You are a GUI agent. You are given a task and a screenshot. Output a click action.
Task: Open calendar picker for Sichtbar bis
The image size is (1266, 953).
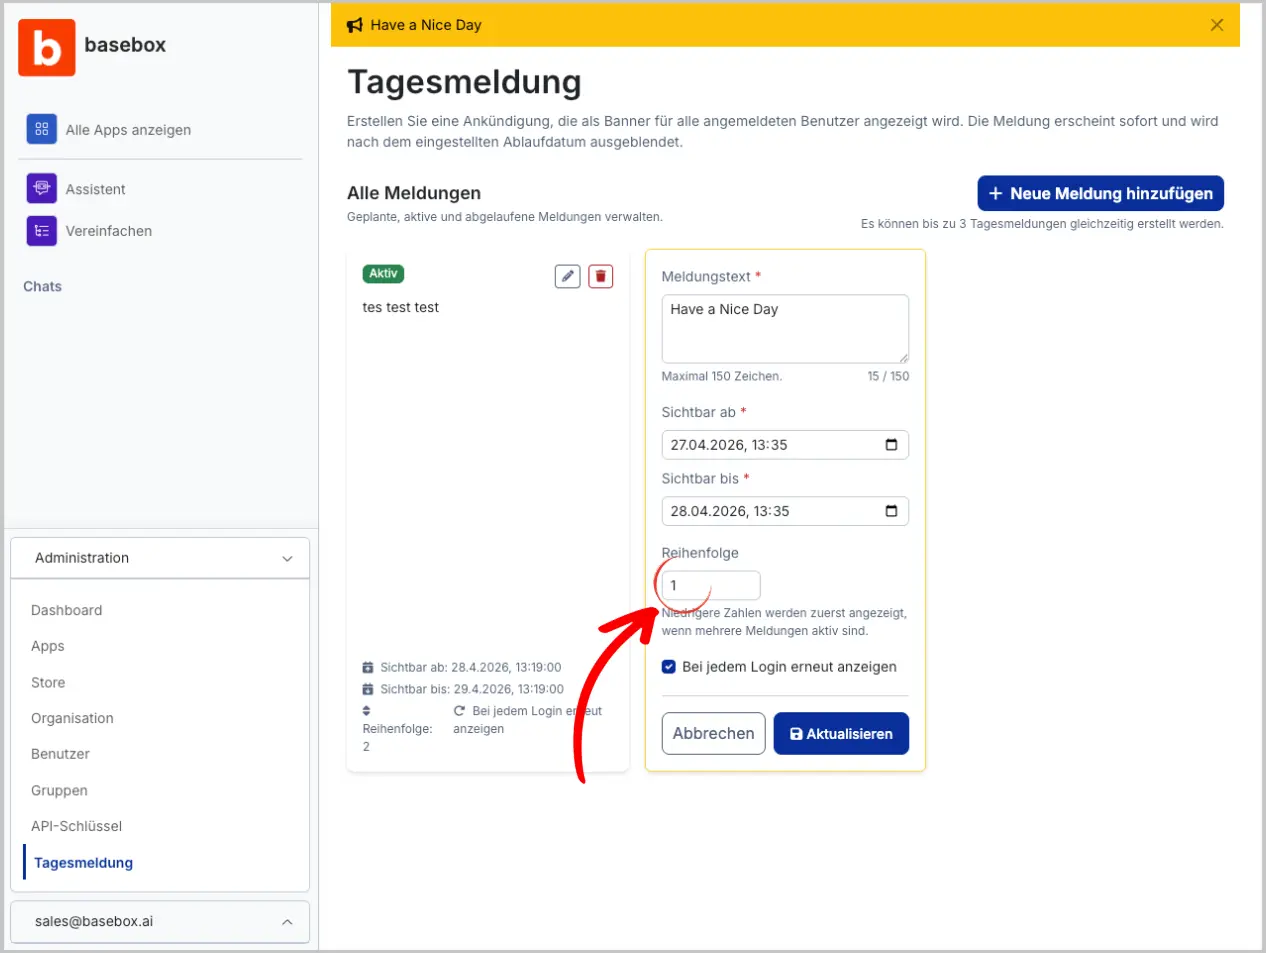[x=891, y=511]
